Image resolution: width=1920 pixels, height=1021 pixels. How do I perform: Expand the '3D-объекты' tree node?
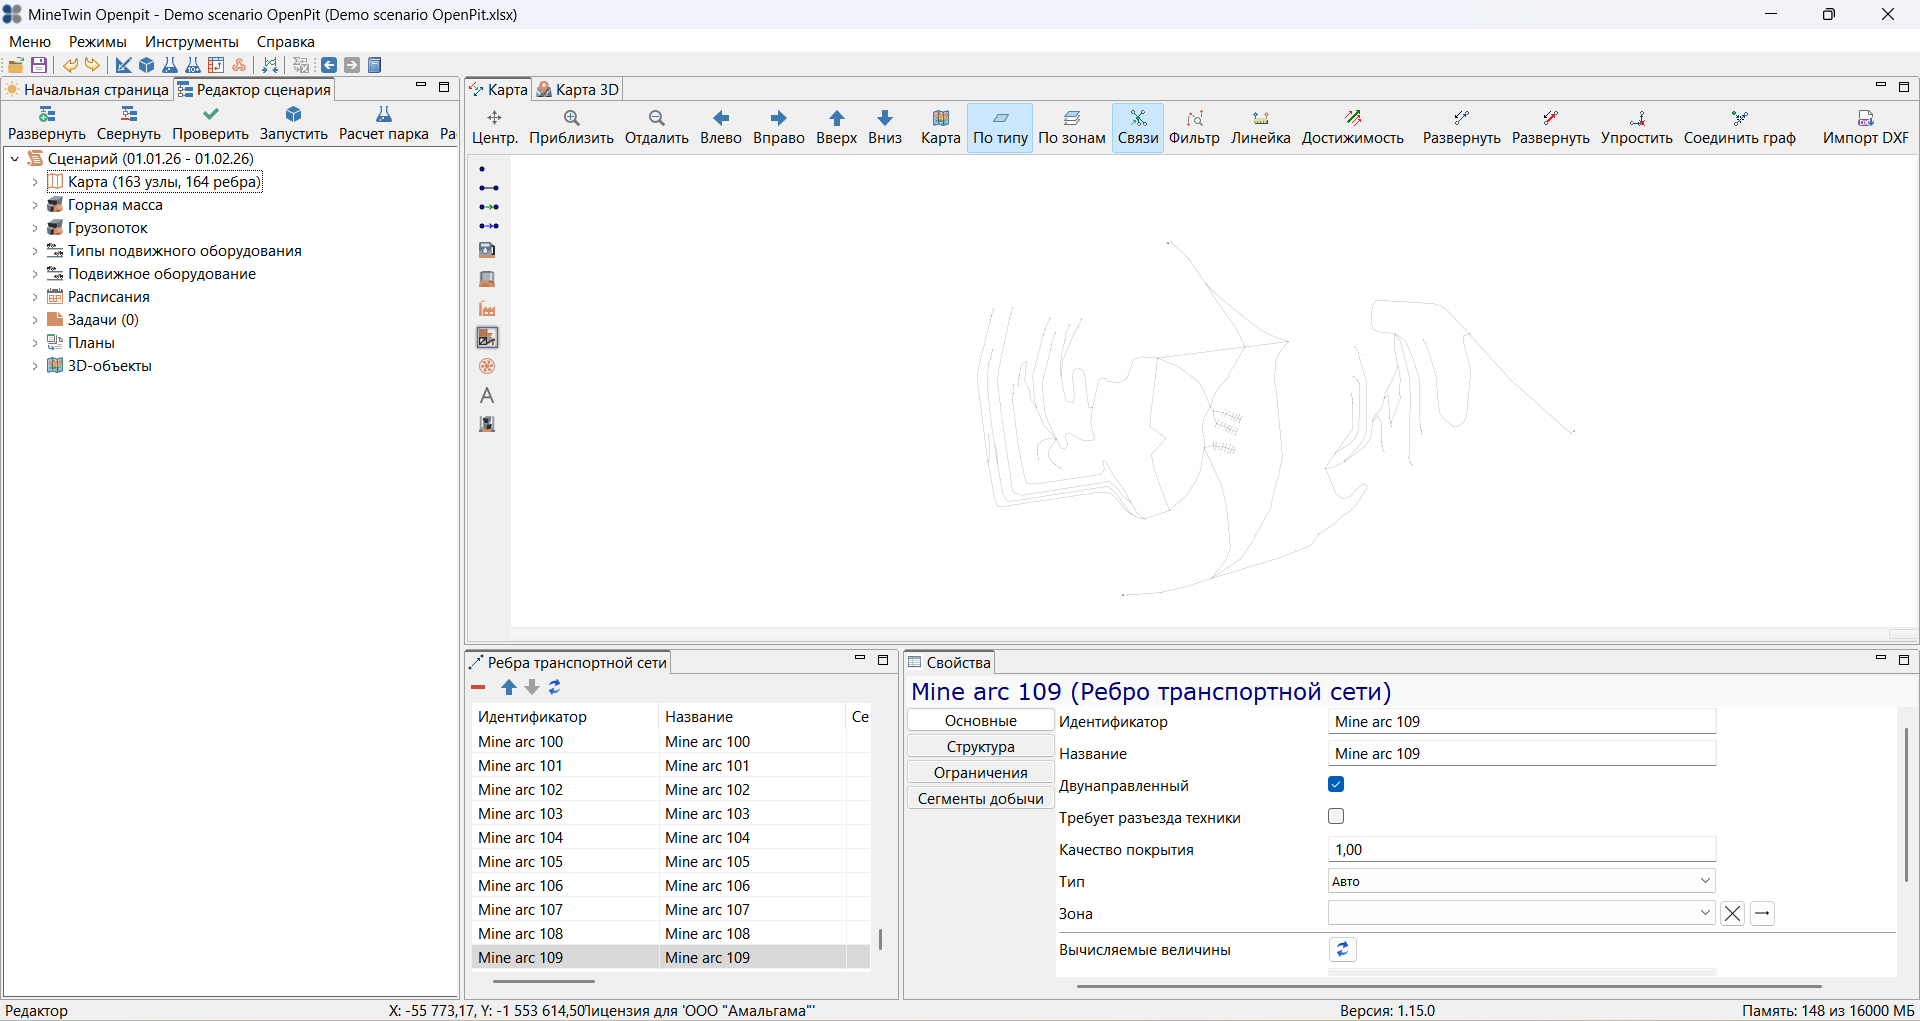(35, 365)
